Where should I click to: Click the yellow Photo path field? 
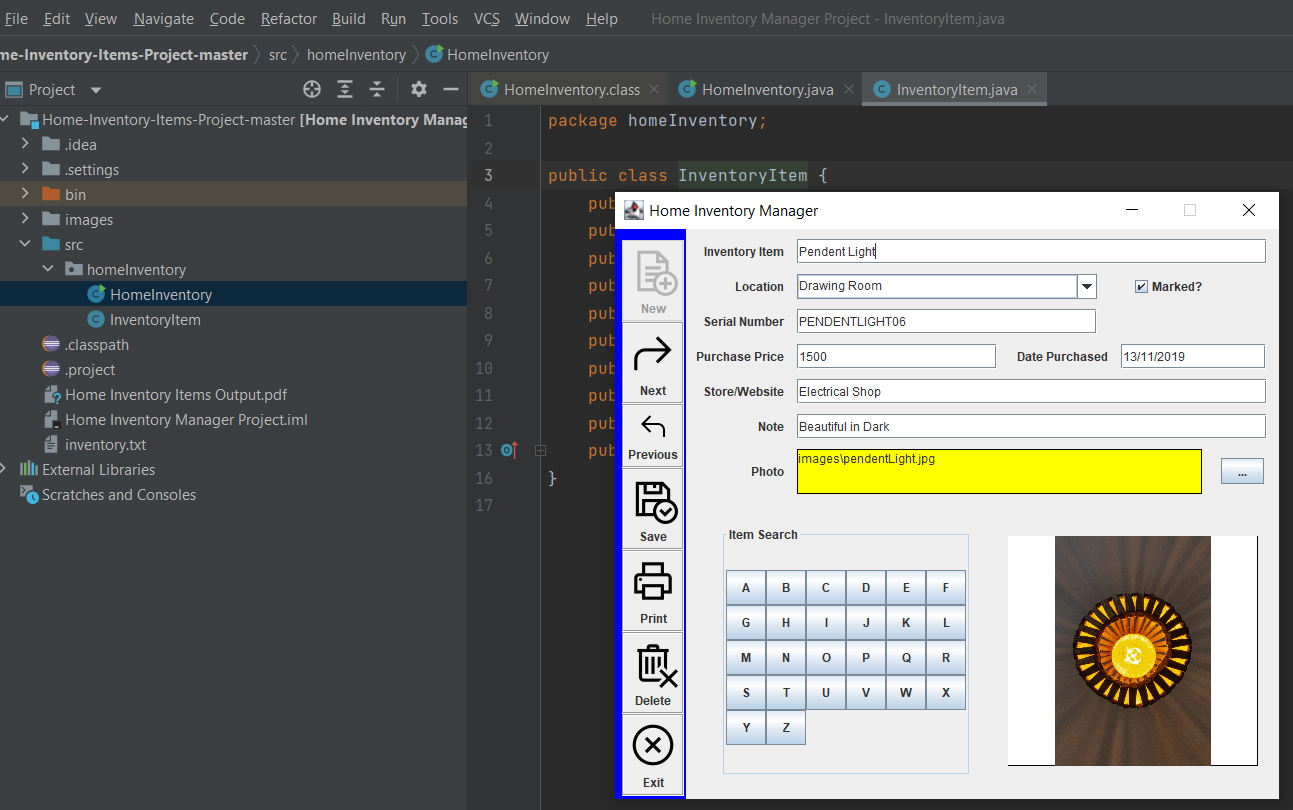[998, 470]
